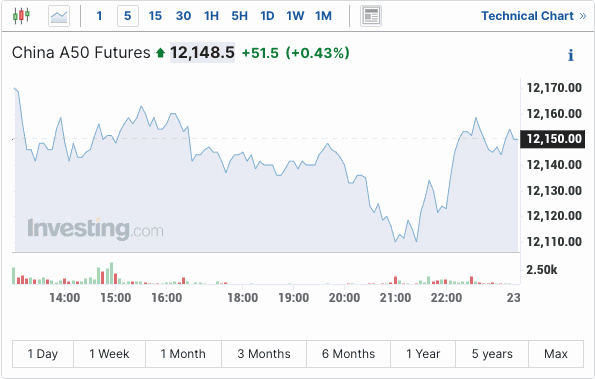Select the 1W interval
The image size is (595, 379).
click(x=295, y=16)
